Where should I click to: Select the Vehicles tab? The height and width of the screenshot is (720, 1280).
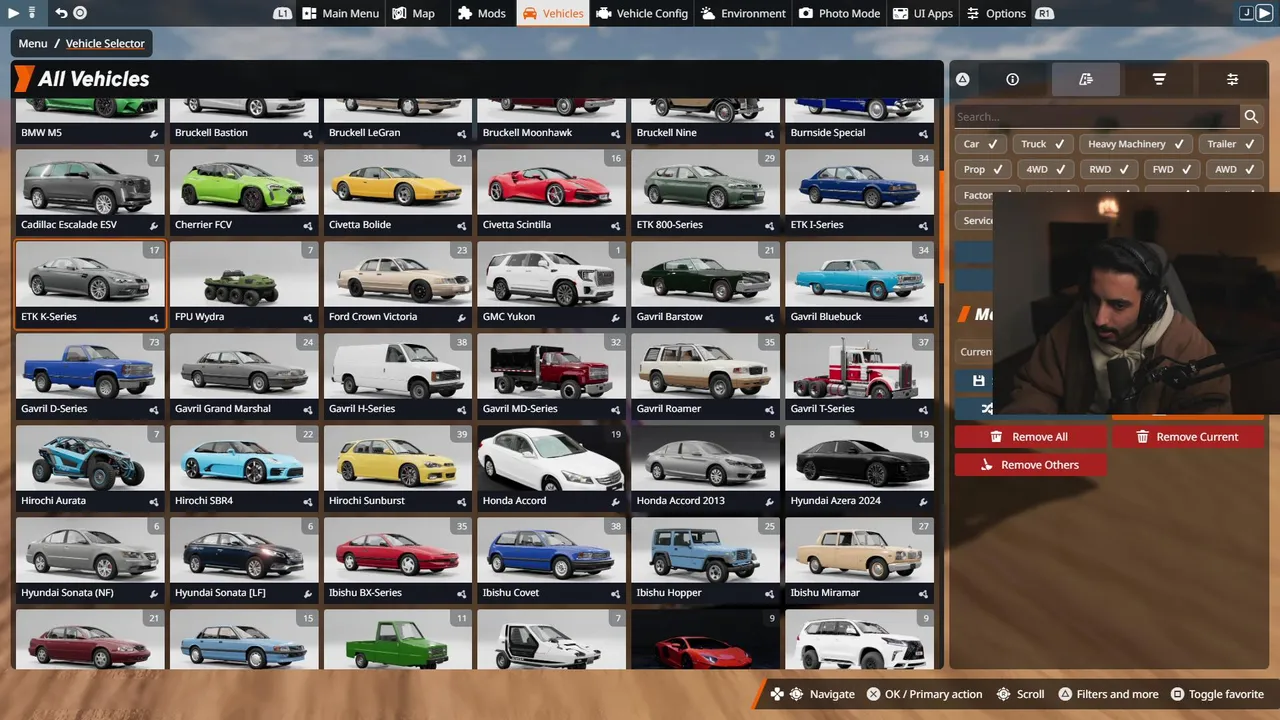tap(553, 13)
